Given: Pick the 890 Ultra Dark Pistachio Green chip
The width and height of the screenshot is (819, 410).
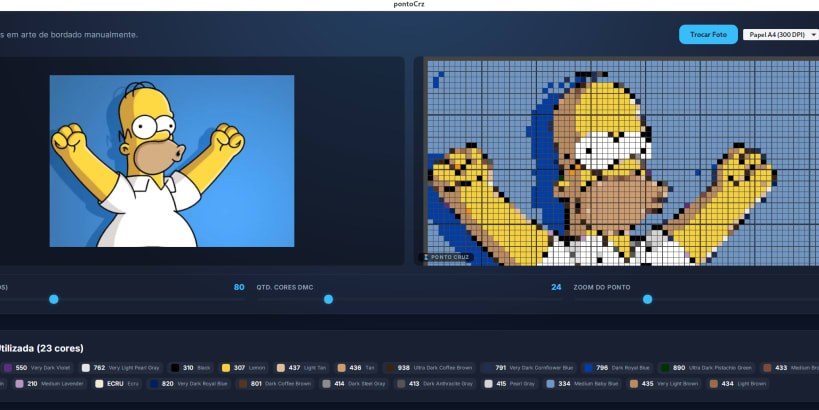Looking at the screenshot, I should (707, 368).
